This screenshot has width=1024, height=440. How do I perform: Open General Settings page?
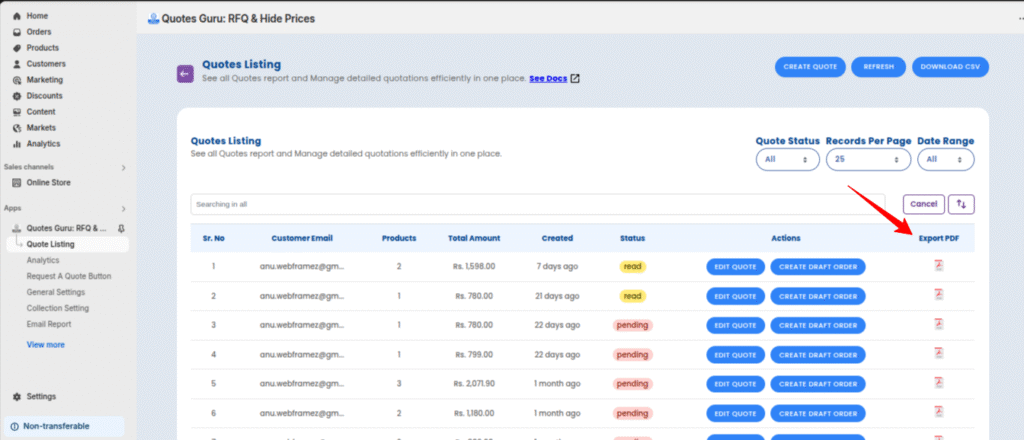[x=56, y=292]
